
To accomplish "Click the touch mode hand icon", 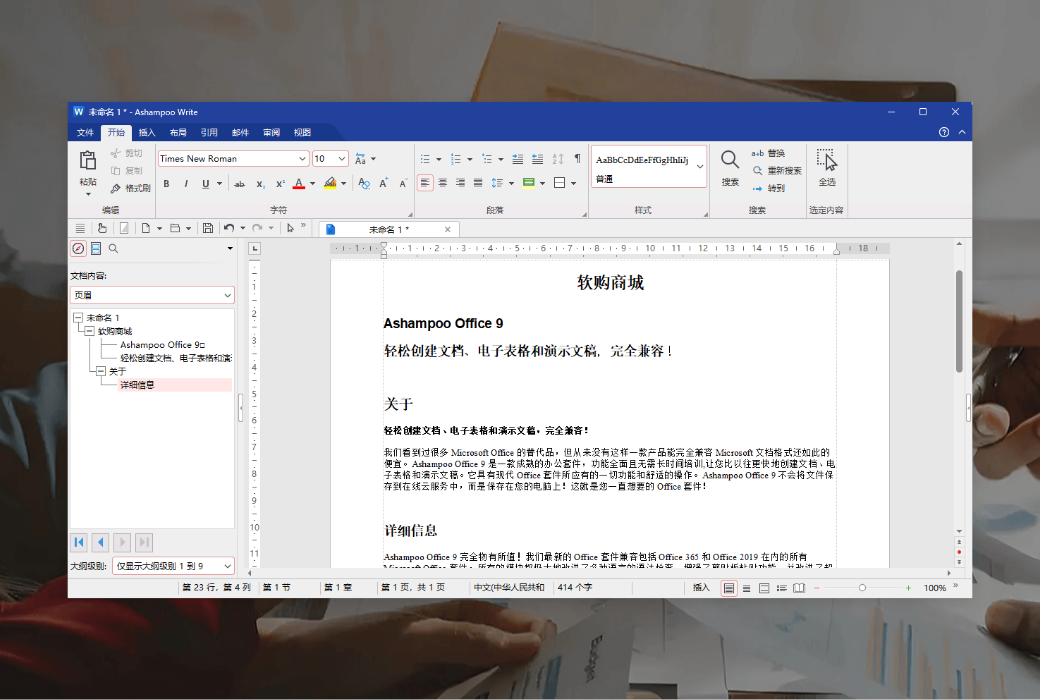I will 102,228.
